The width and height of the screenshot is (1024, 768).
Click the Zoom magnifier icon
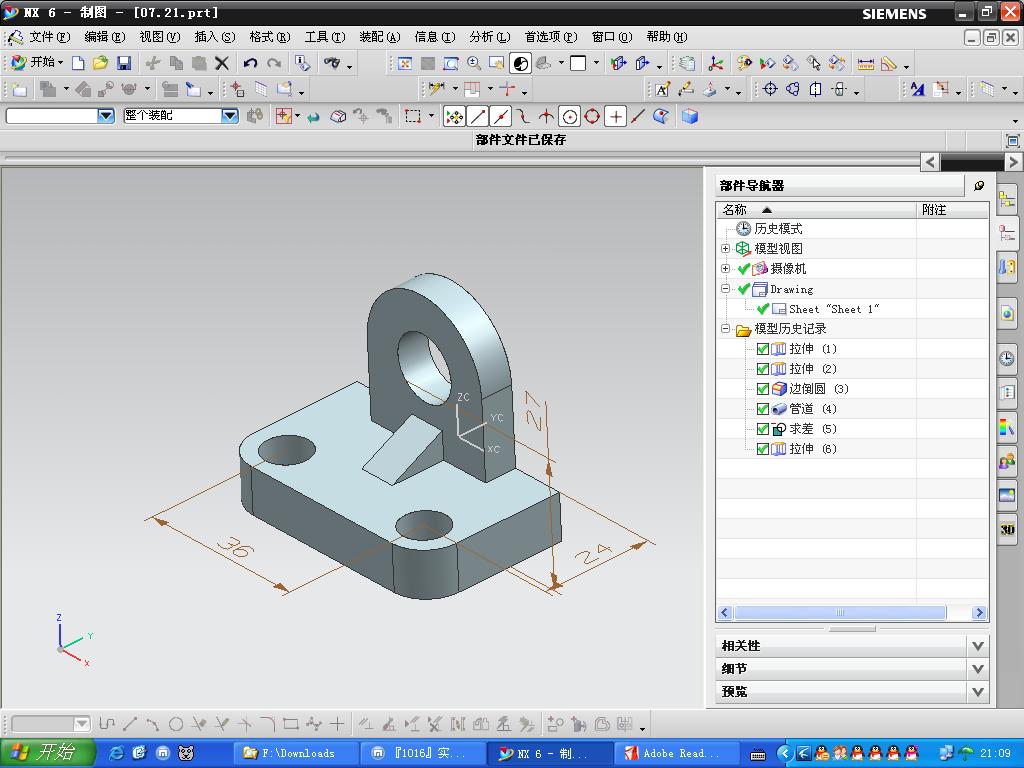click(474, 63)
